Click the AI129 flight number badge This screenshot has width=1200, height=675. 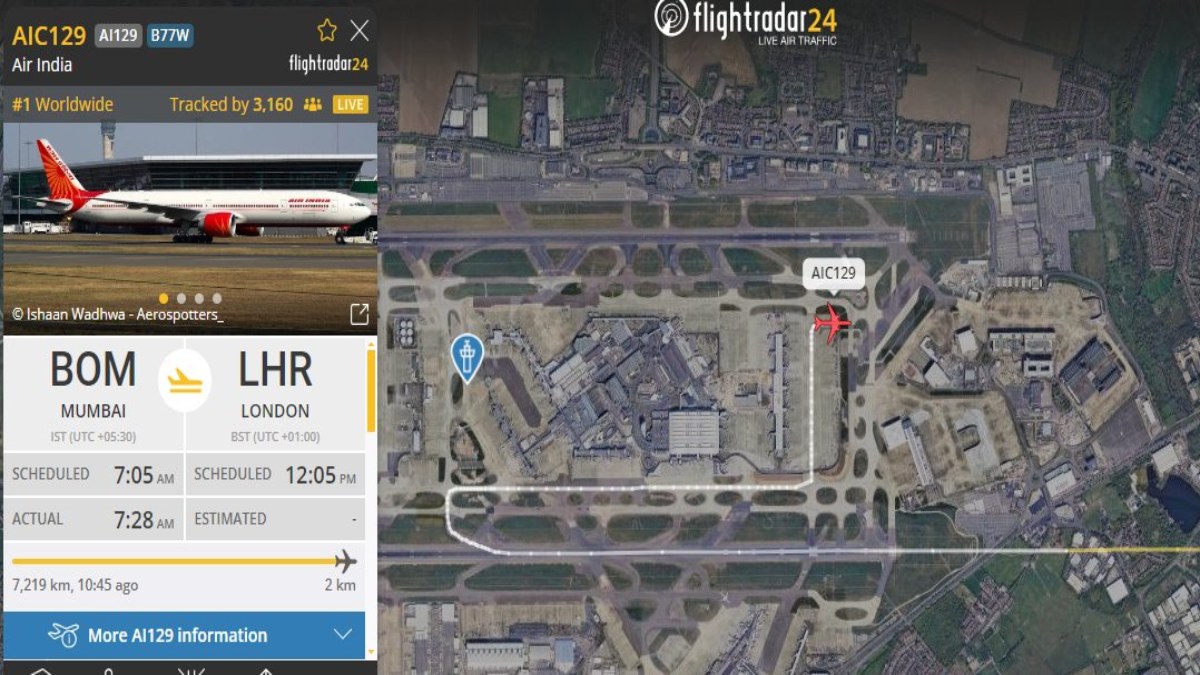[119, 36]
